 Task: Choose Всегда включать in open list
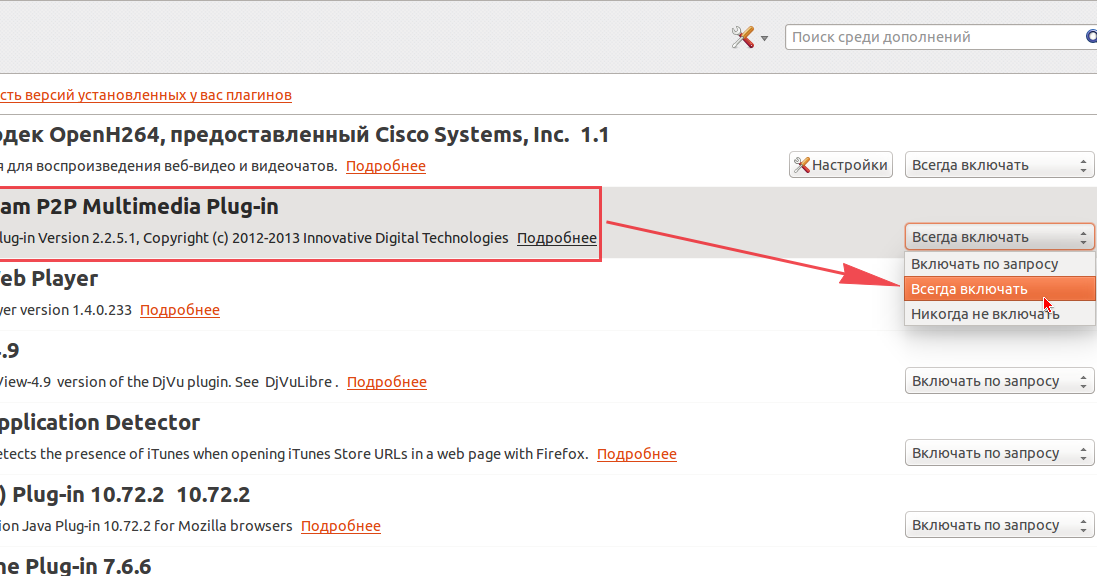click(x=999, y=289)
